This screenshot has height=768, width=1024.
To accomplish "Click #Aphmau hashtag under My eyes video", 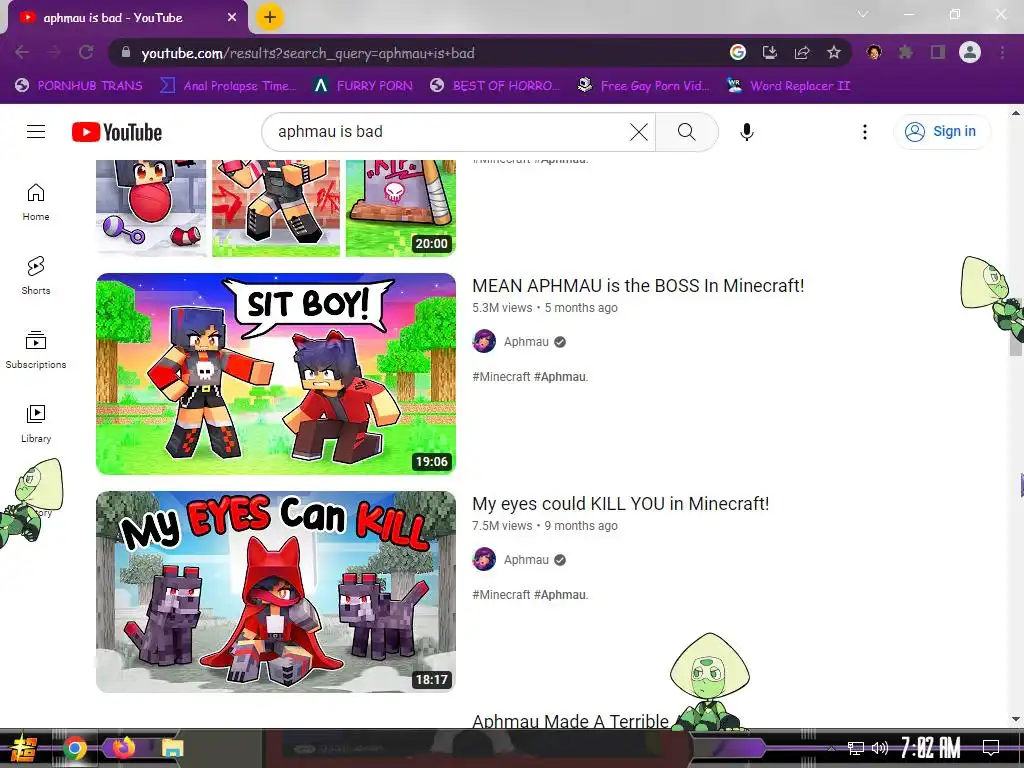I will point(560,595).
